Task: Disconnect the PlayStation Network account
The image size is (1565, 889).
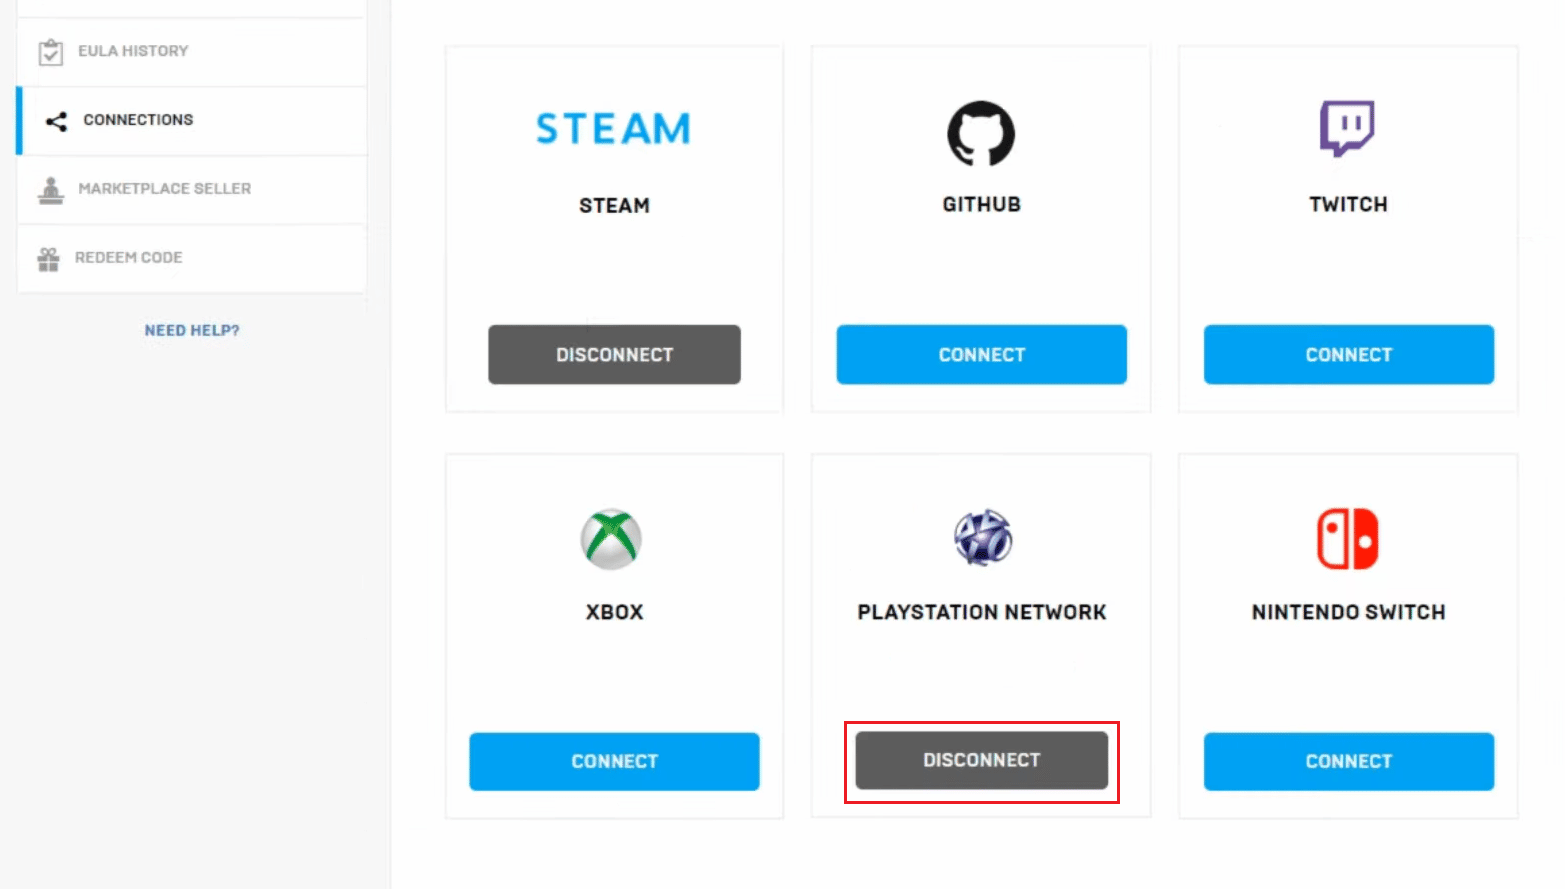Action: point(981,760)
